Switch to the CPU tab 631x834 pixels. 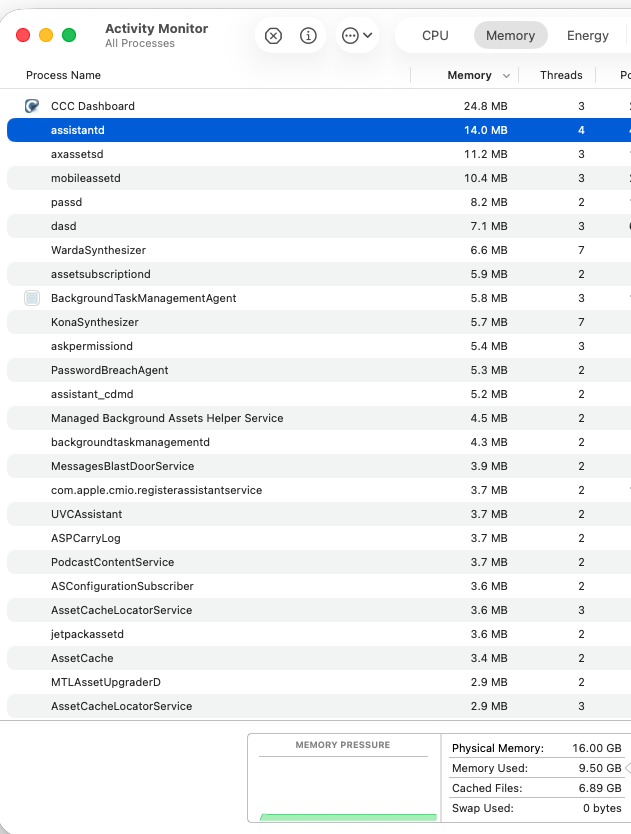coord(435,36)
